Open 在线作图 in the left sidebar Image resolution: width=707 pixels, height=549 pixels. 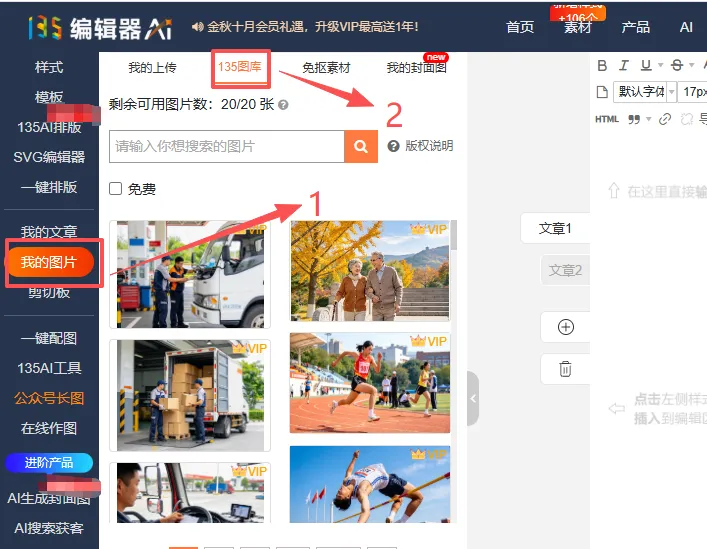[x=49, y=428]
